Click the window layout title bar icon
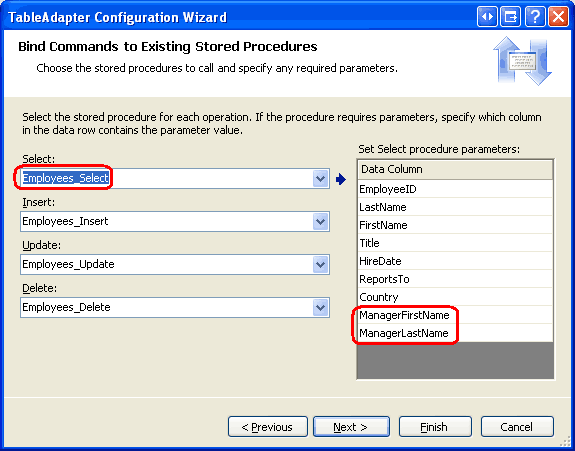 (x=511, y=16)
